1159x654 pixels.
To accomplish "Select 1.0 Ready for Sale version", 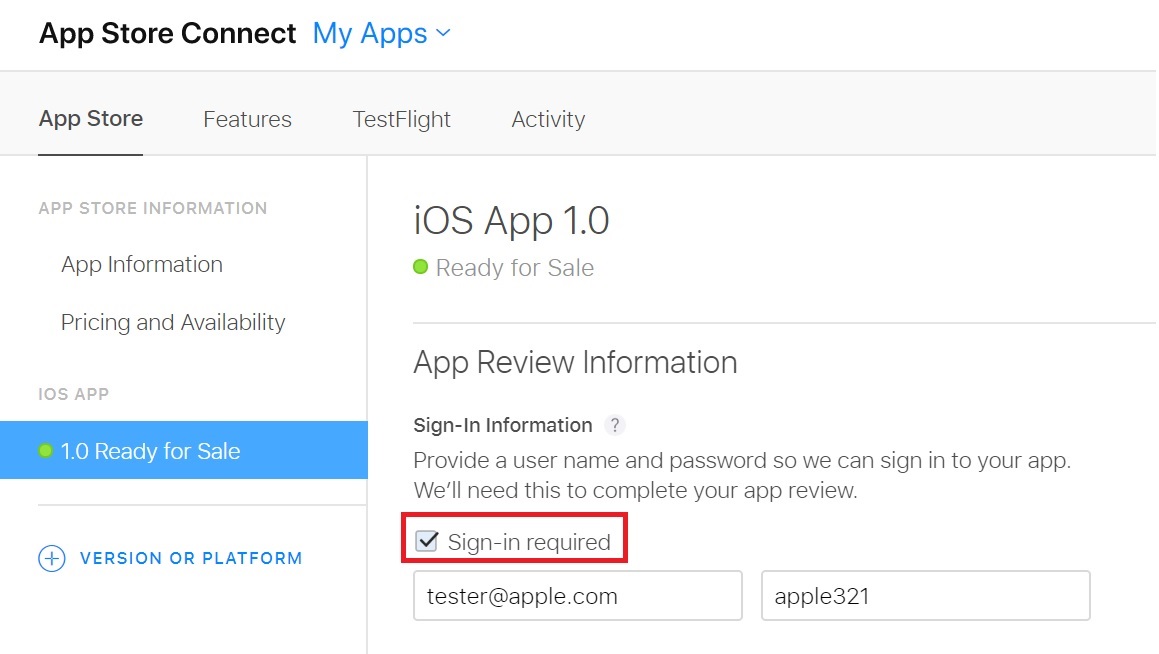I will [184, 450].
